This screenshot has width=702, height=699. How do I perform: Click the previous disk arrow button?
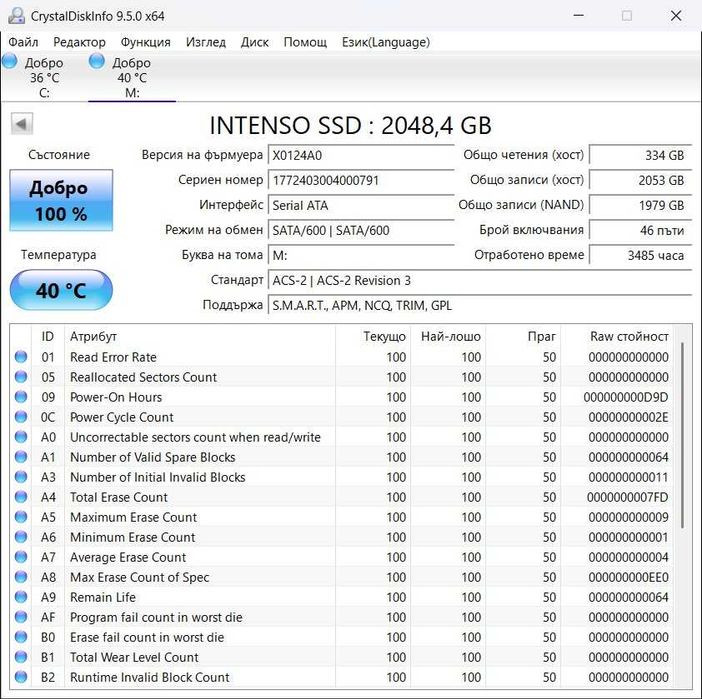21,124
